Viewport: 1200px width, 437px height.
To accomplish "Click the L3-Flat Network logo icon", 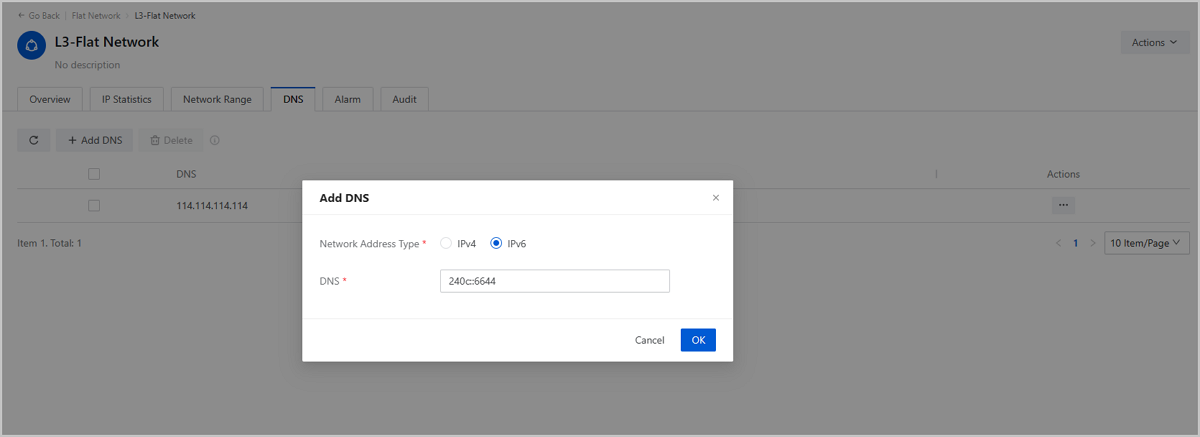I will (x=31, y=46).
